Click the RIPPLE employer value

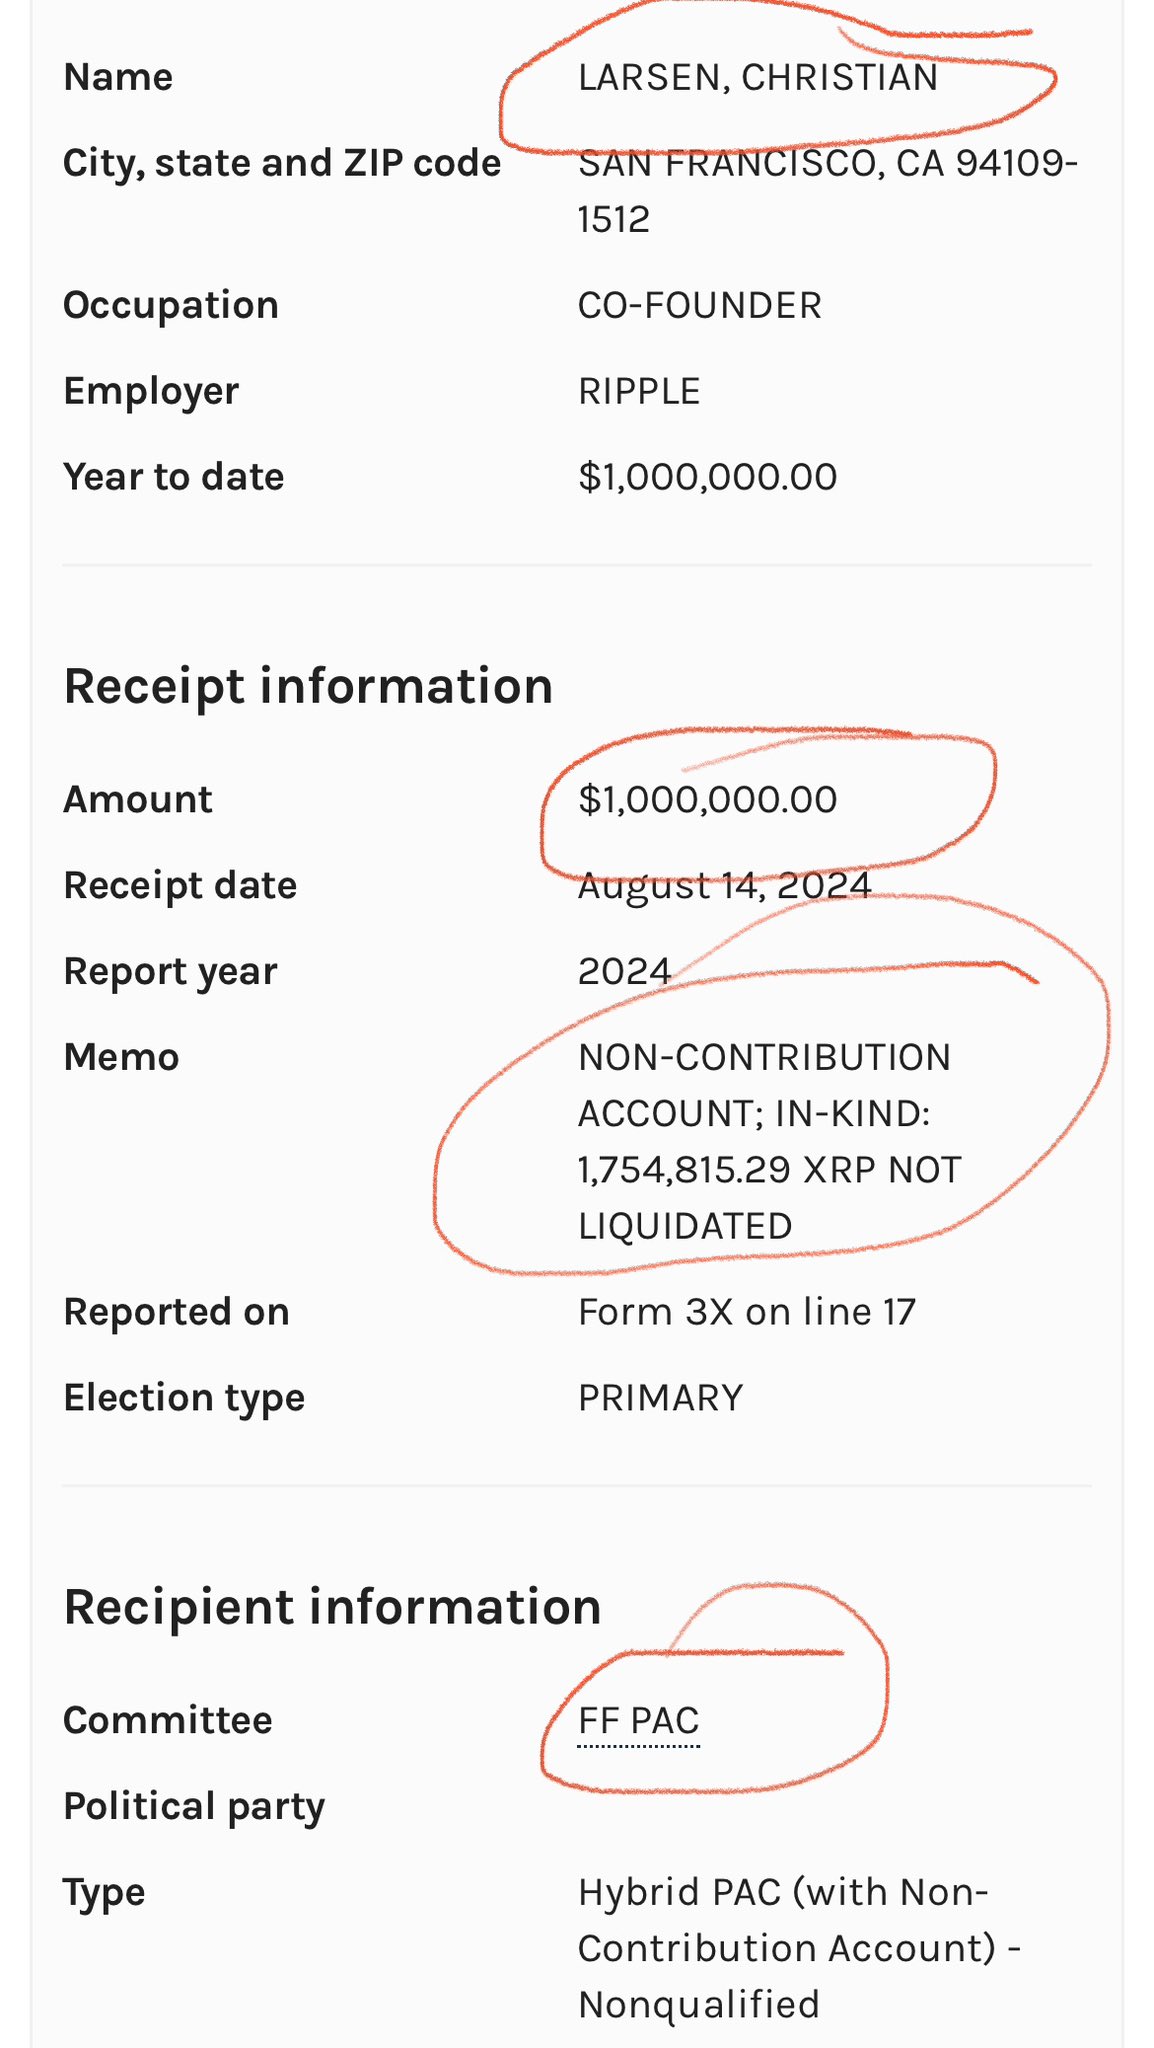tap(638, 391)
